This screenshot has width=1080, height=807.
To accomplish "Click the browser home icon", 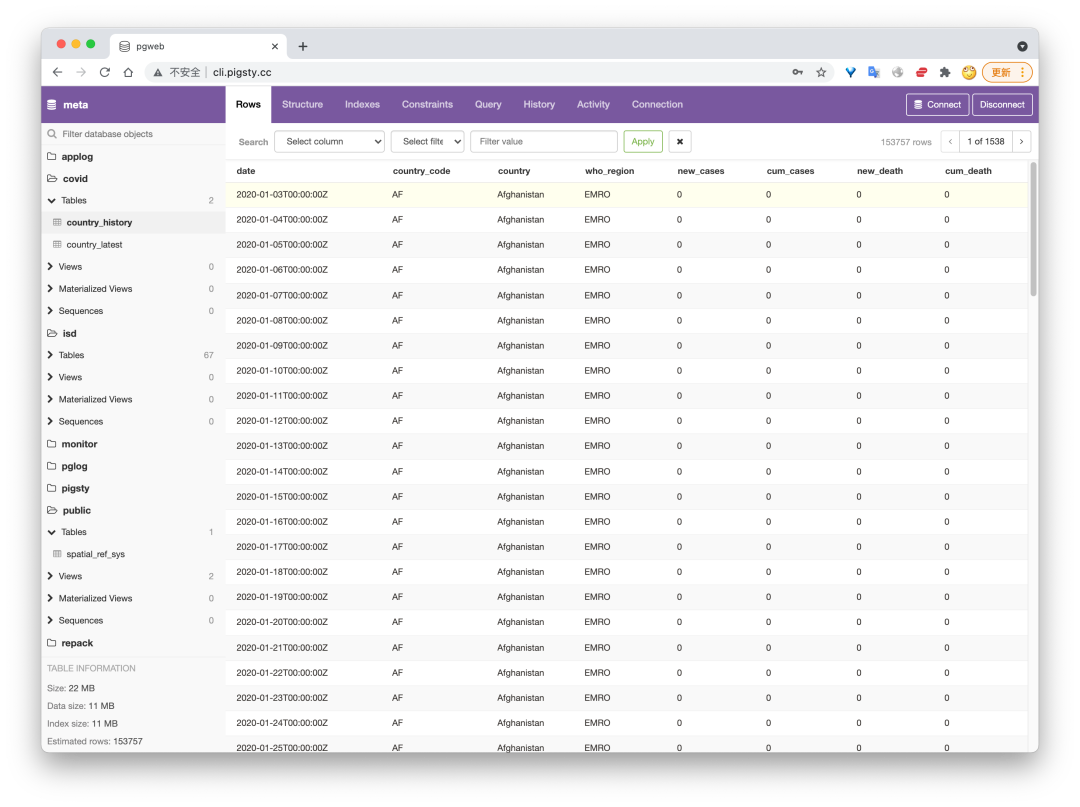I will pyautogui.click(x=128, y=72).
